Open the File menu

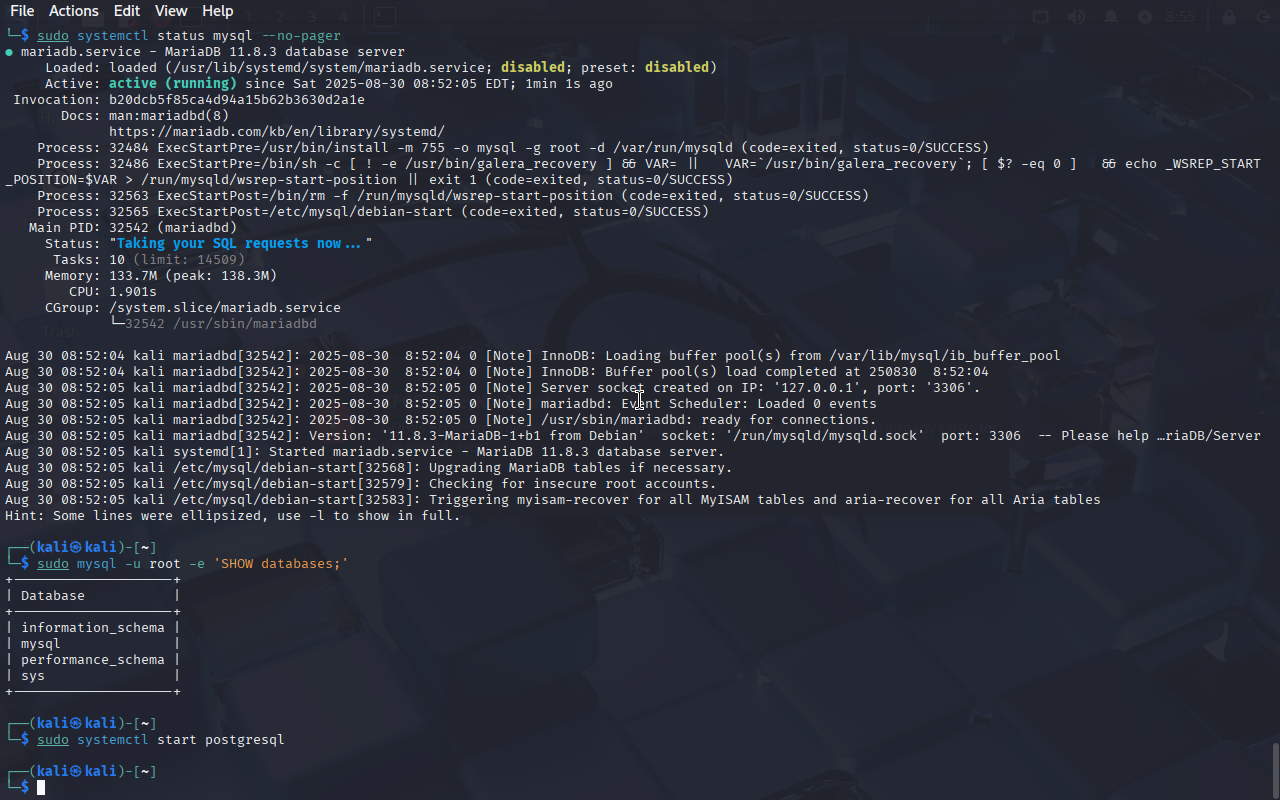pyautogui.click(x=21, y=11)
